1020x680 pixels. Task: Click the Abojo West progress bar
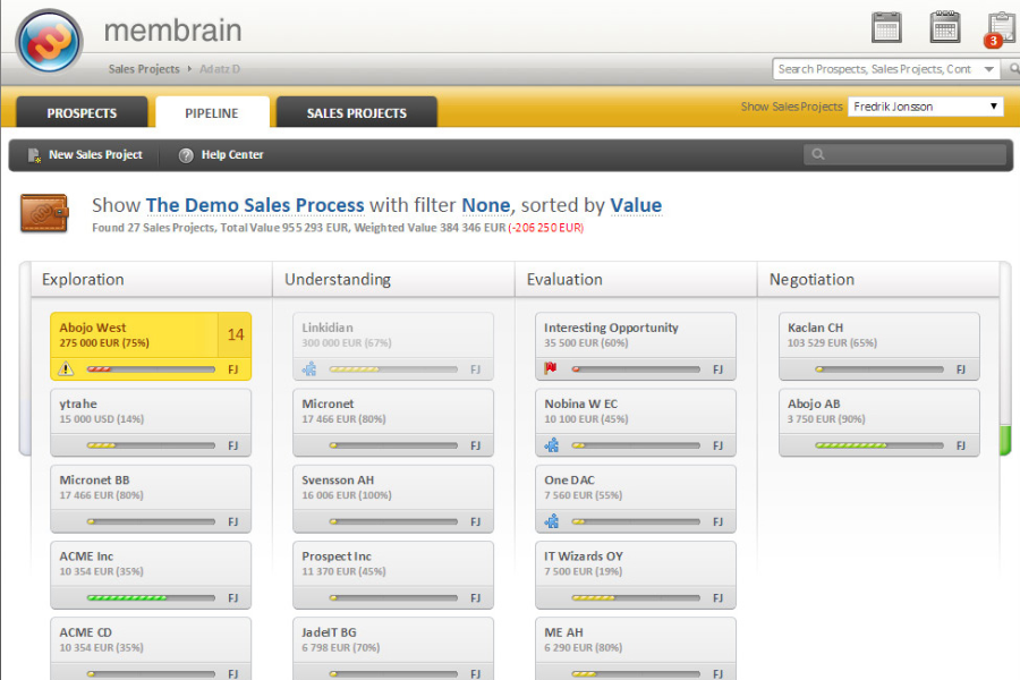click(151, 369)
